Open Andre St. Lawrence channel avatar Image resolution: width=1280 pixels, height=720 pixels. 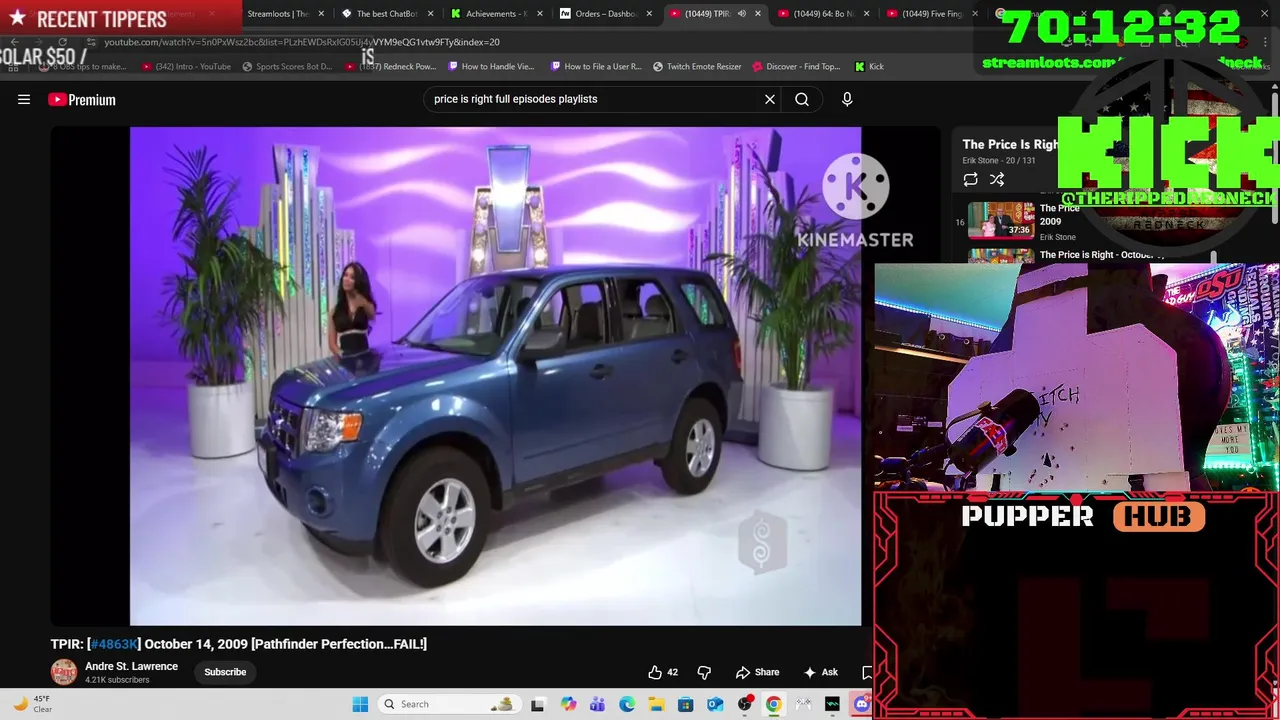tap(64, 672)
